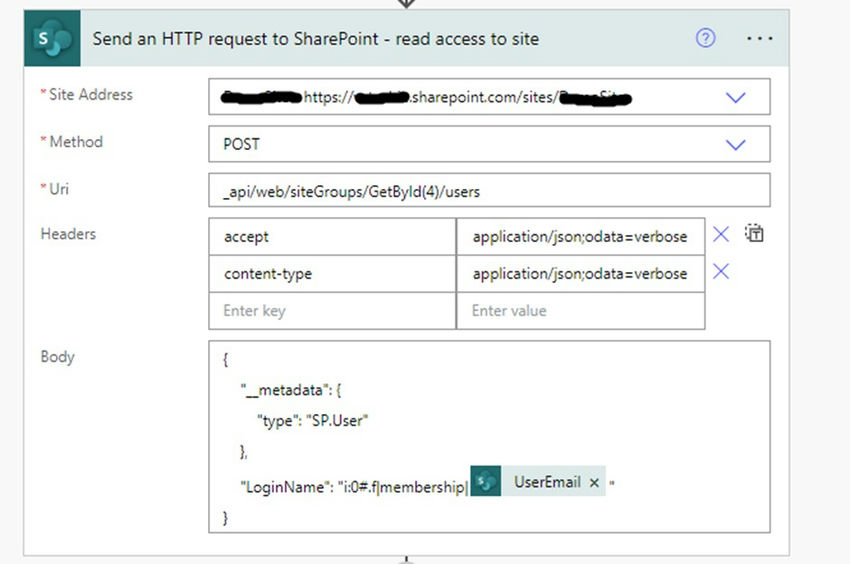Viewport: 850px width, 564px height.
Task: Delete the accept header row
Action: [720, 234]
